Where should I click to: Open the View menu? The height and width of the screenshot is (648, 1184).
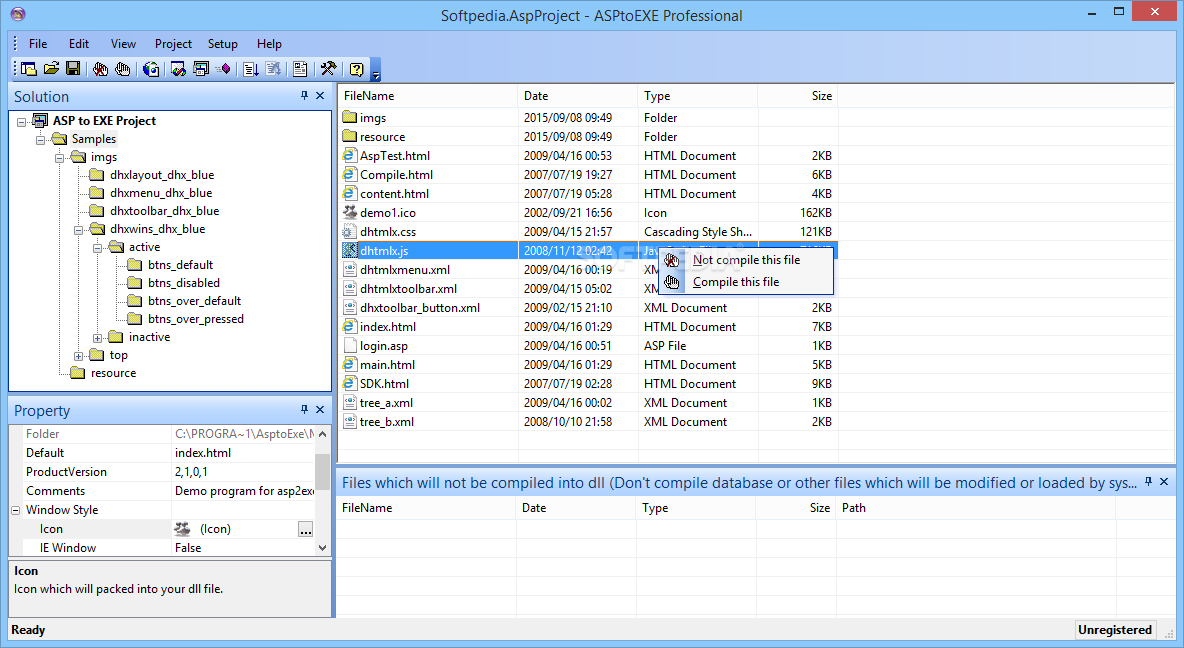pos(123,44)
